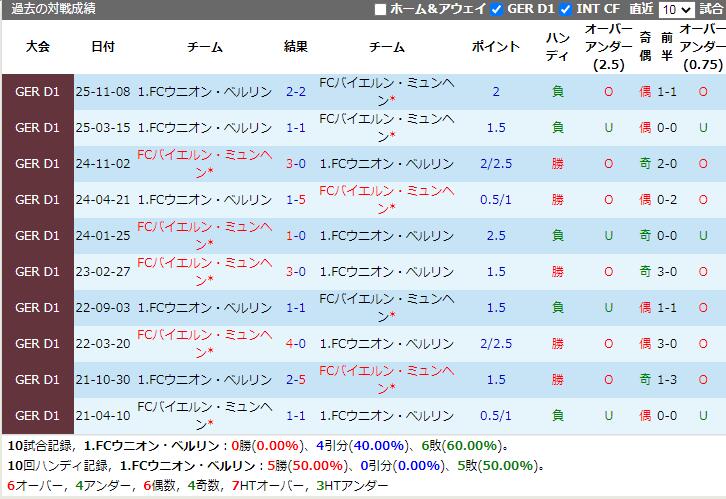726x499 pixels.
Task: Select the GER D1 cell for 24-01-25
Action: (37, 236)
